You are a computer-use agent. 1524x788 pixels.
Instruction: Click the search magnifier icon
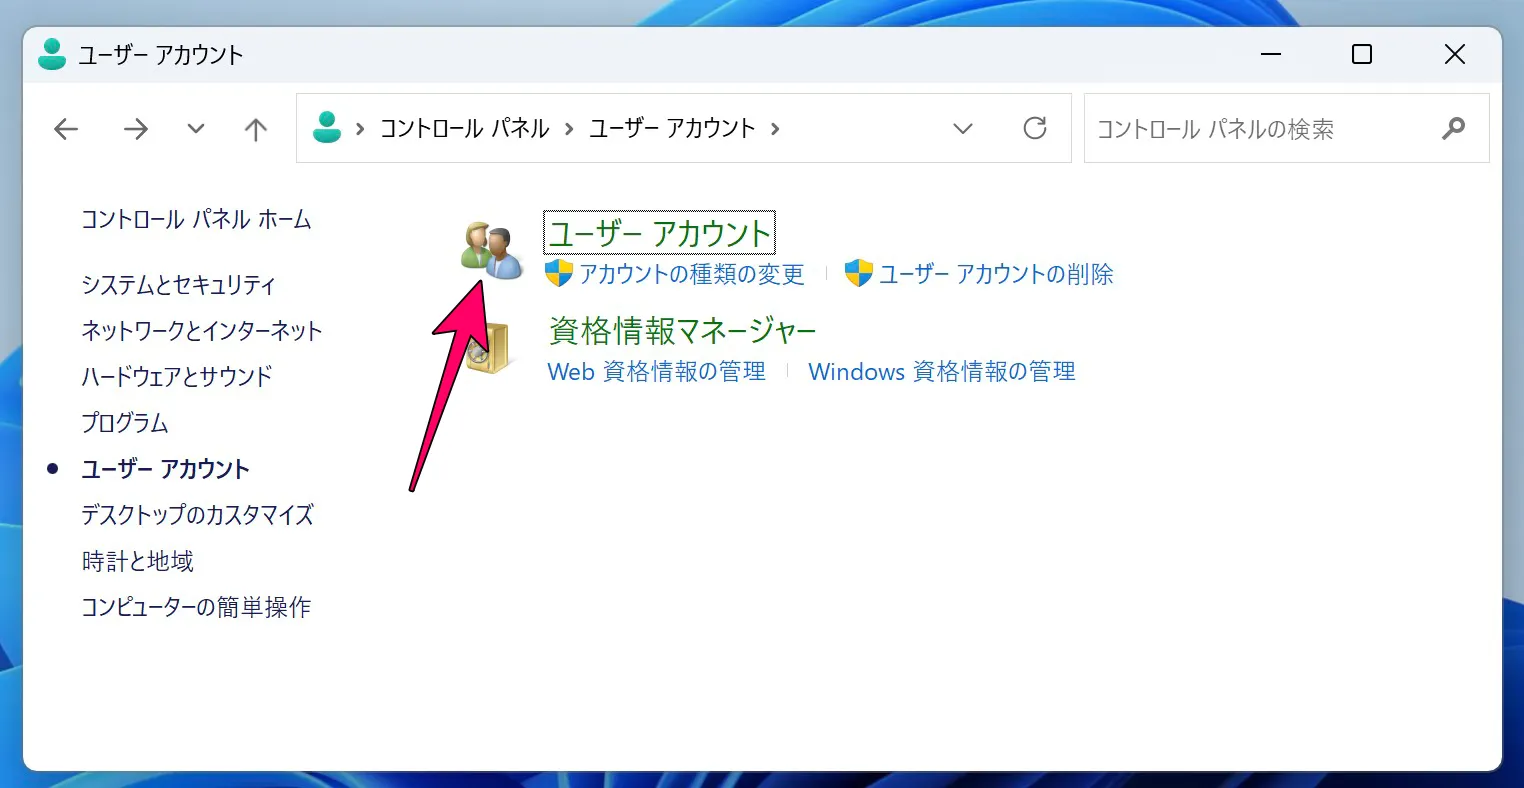coord(1454,128)
